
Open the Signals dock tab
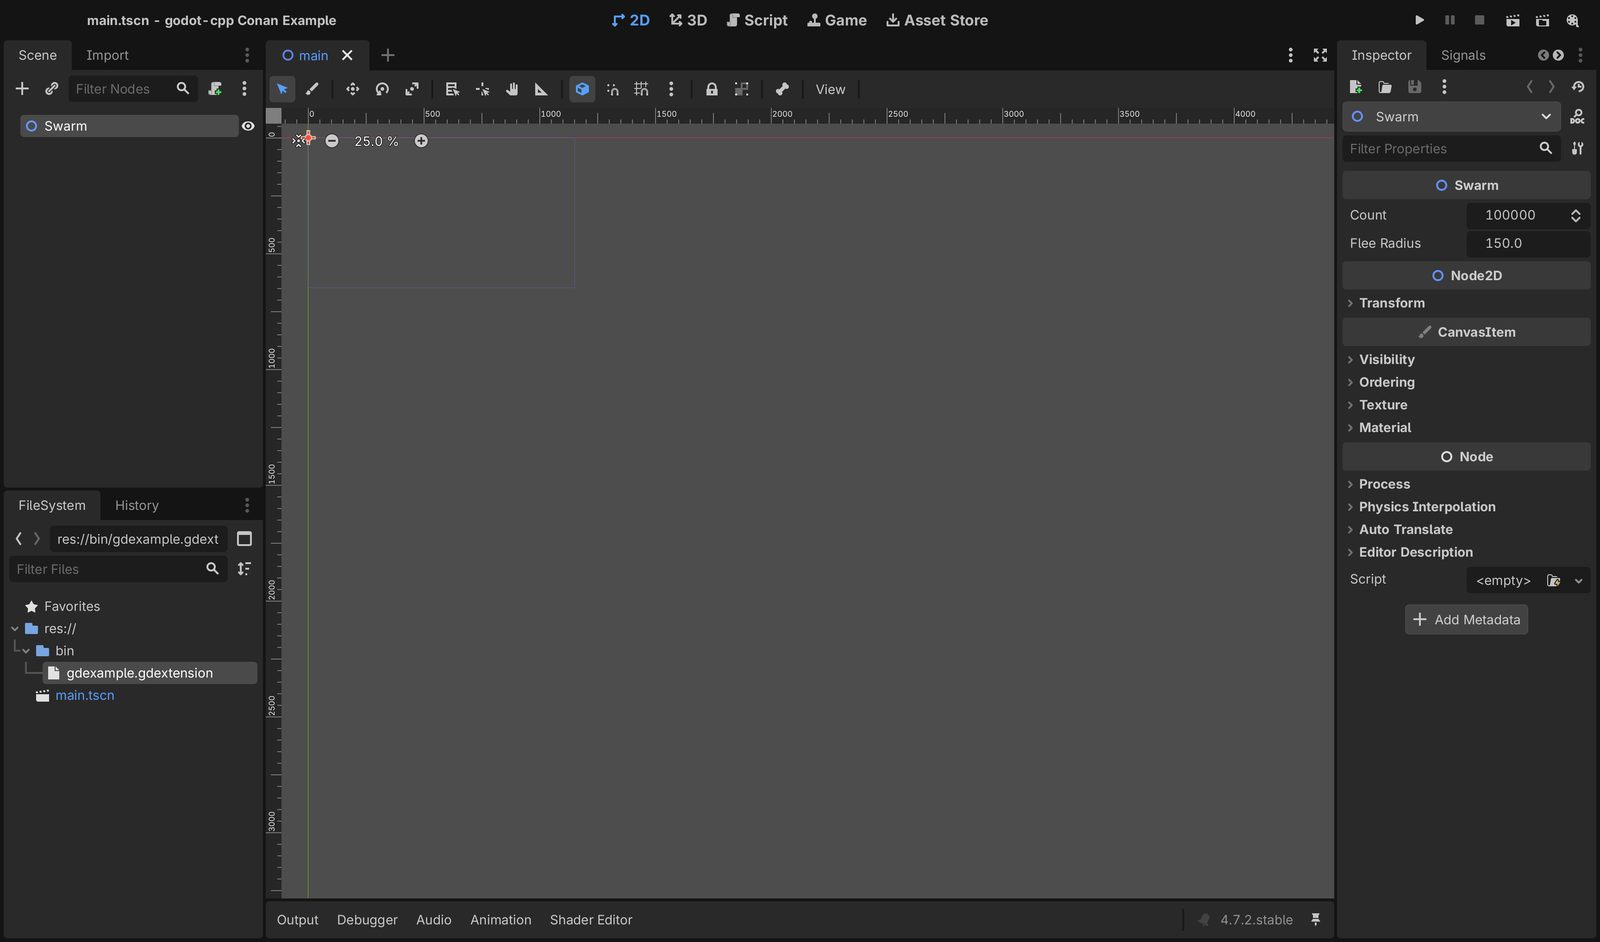coord(1463,55)
